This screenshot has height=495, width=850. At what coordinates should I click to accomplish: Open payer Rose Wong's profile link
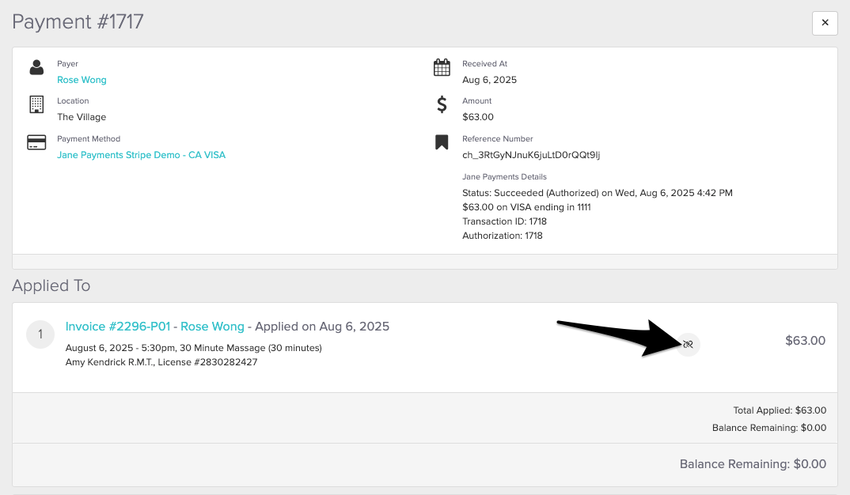pos(81,80)
